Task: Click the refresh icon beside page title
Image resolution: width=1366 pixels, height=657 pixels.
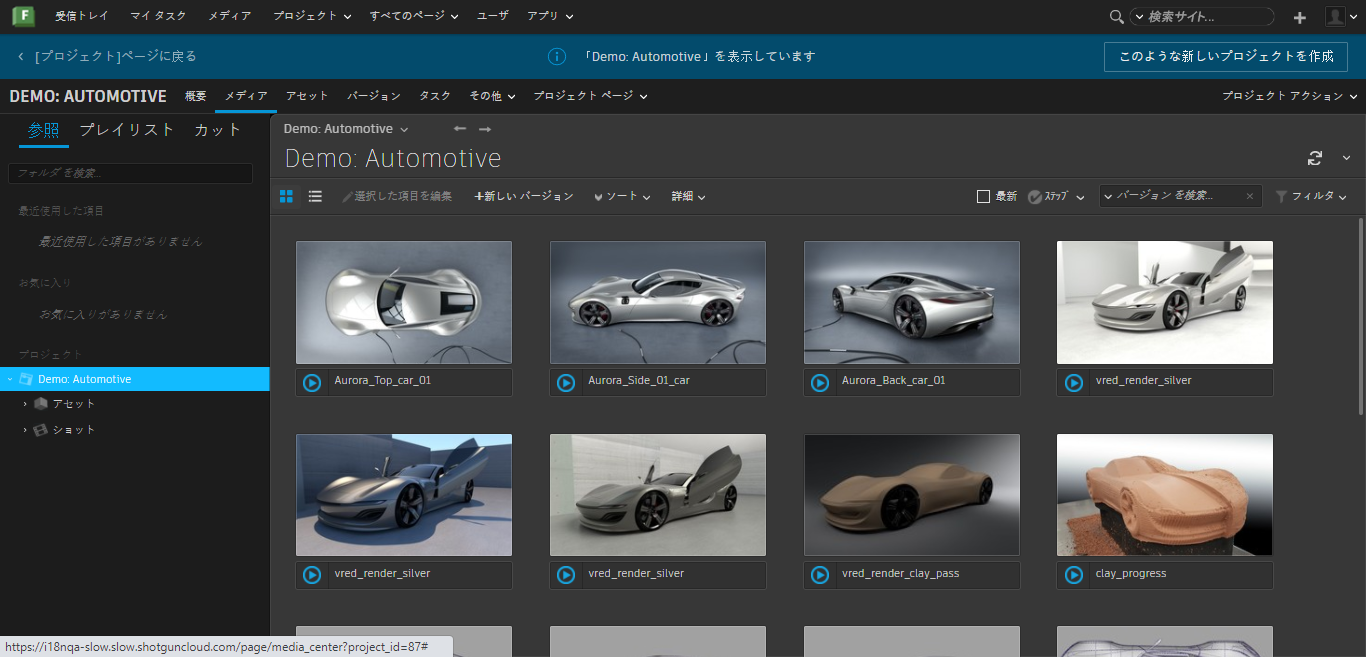Action: click(x=1315, y=158)
